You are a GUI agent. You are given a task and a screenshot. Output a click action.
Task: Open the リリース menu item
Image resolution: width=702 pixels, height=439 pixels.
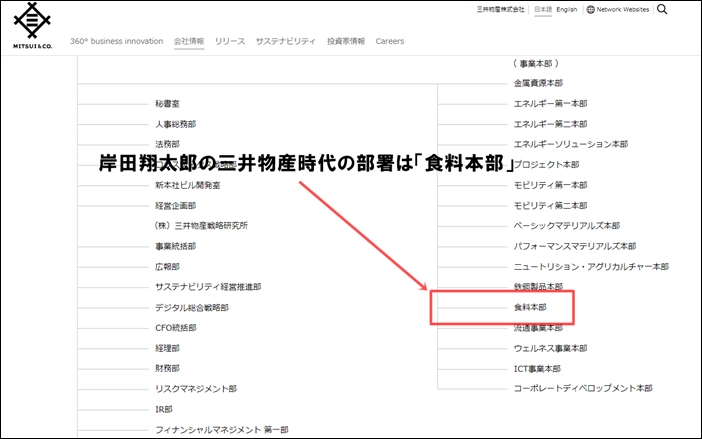[x=230, y=41]
